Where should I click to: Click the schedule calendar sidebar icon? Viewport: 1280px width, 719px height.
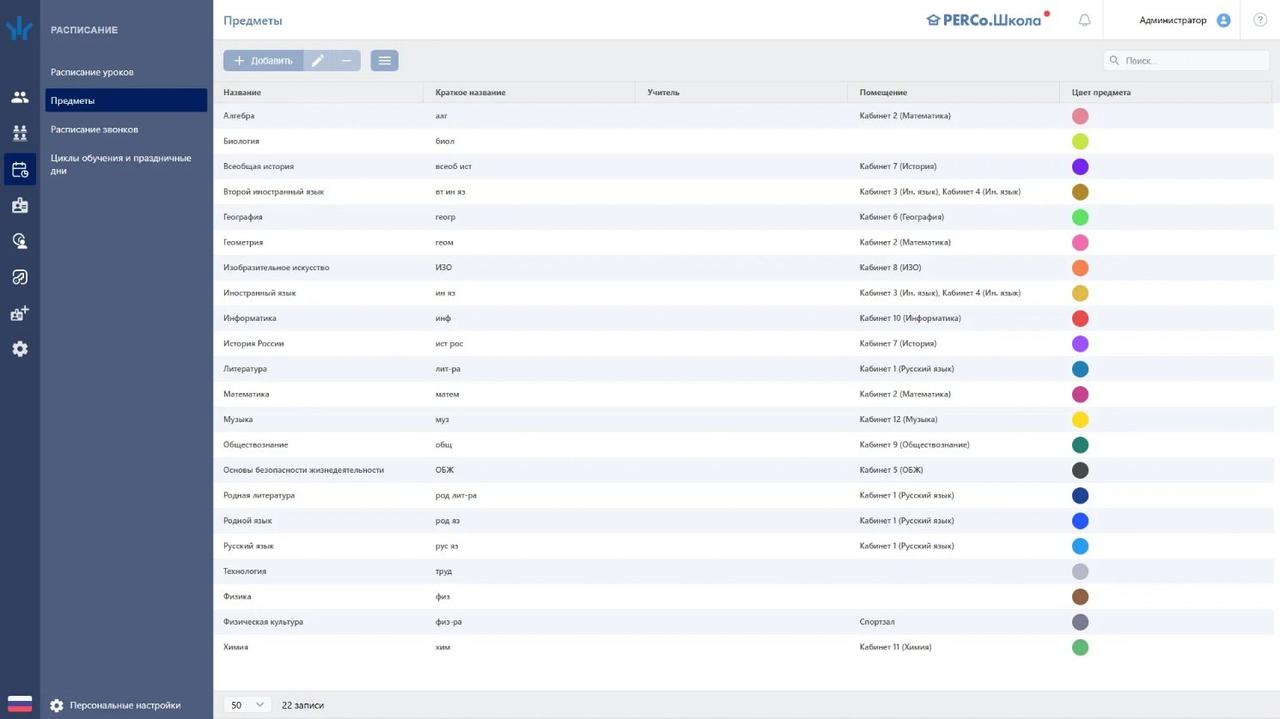coord(20,169)
